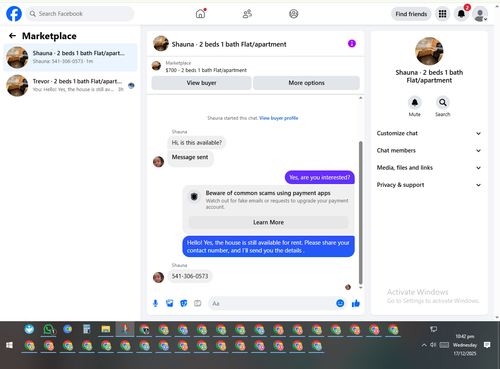Open the Notifications bell
The image size is (500, 369).
tap(461, 14)
